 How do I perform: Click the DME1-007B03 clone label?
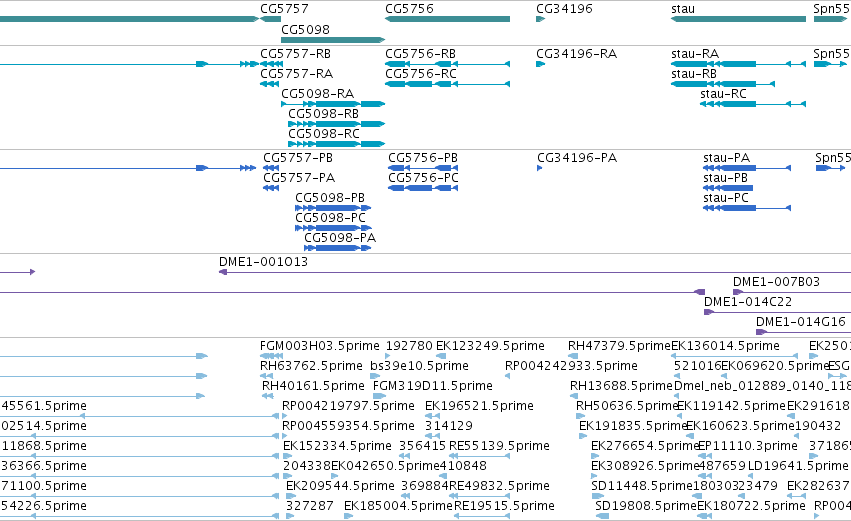click(x=776, y=282)
